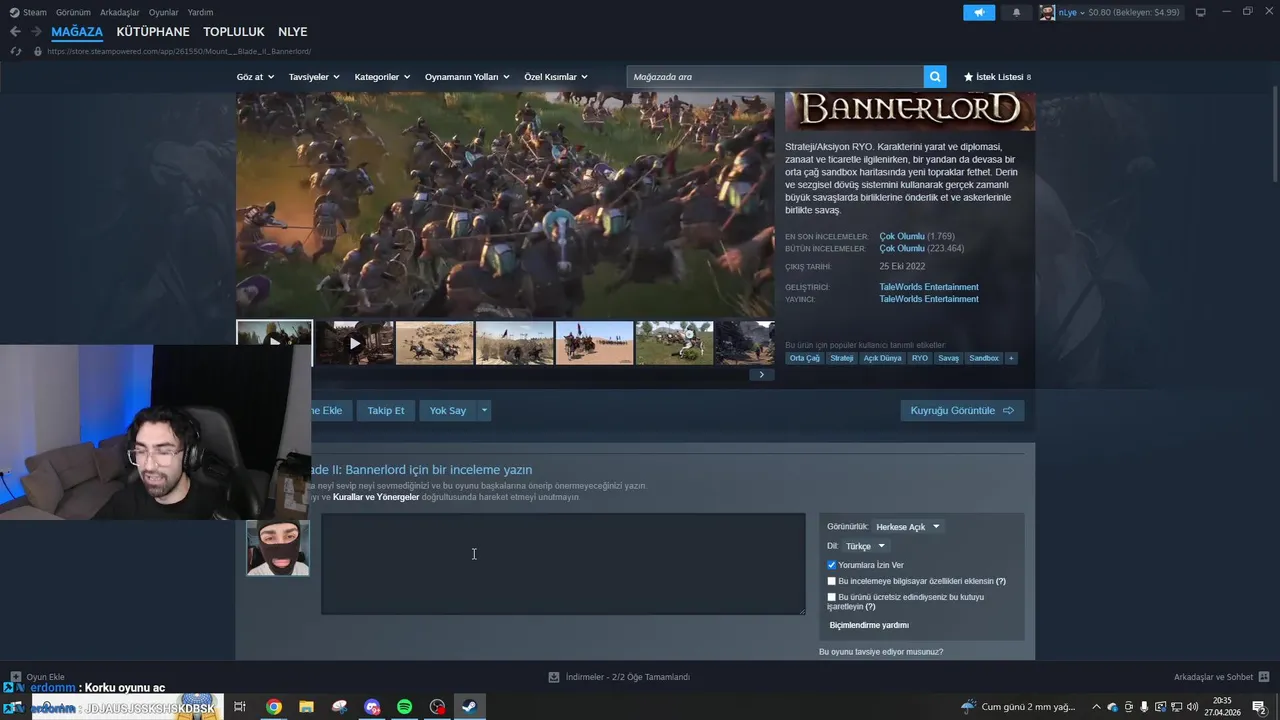Check bilgisayar özellikleri eklensin checkbox

pyautogui.click(x=831, y=581)
